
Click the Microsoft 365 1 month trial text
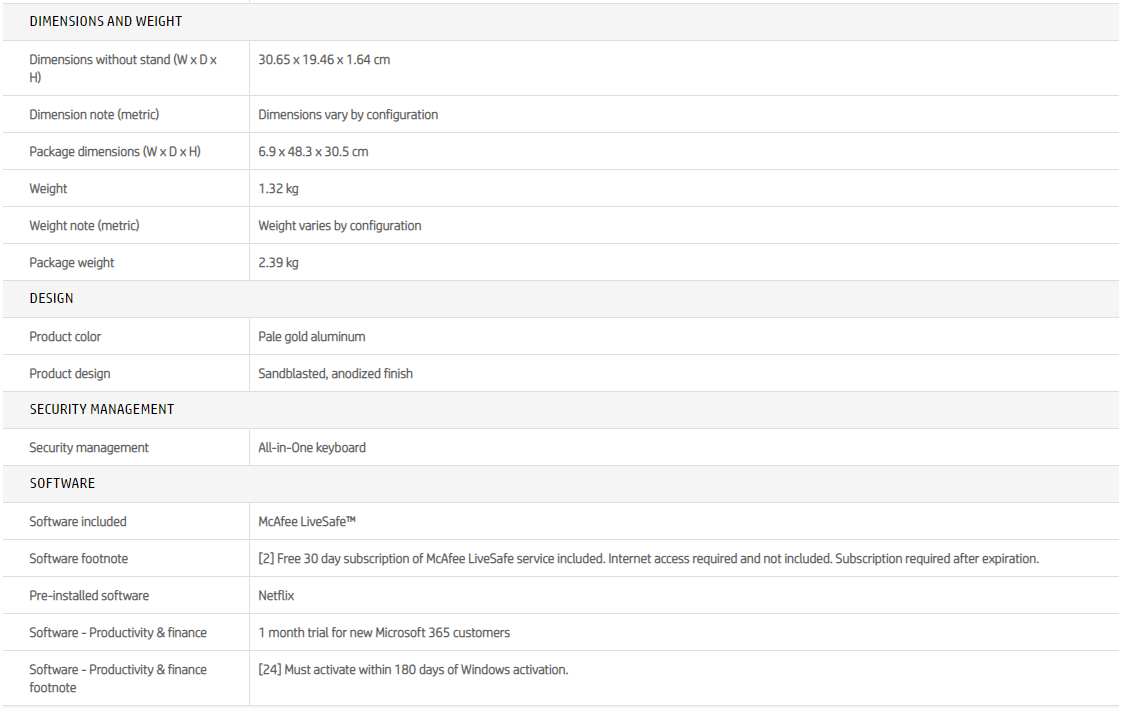coord(384,633)
